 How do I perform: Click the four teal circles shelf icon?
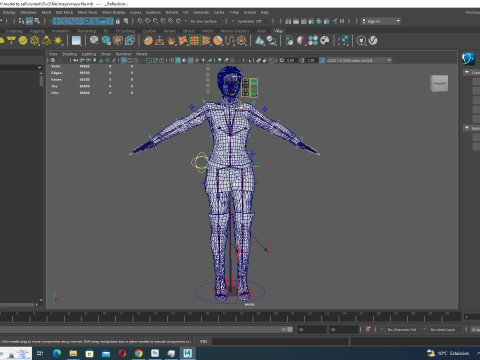pos(313,41)
